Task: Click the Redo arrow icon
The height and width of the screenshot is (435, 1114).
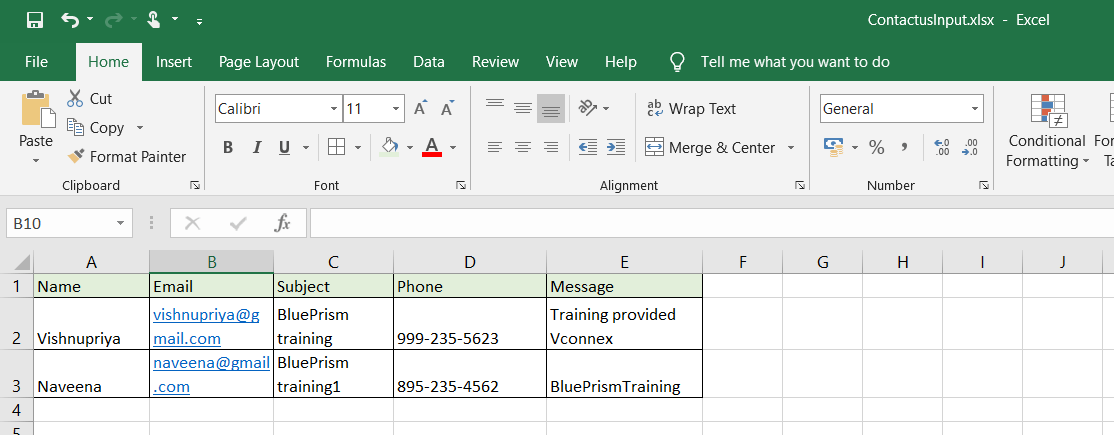Action: pos(112,20)
